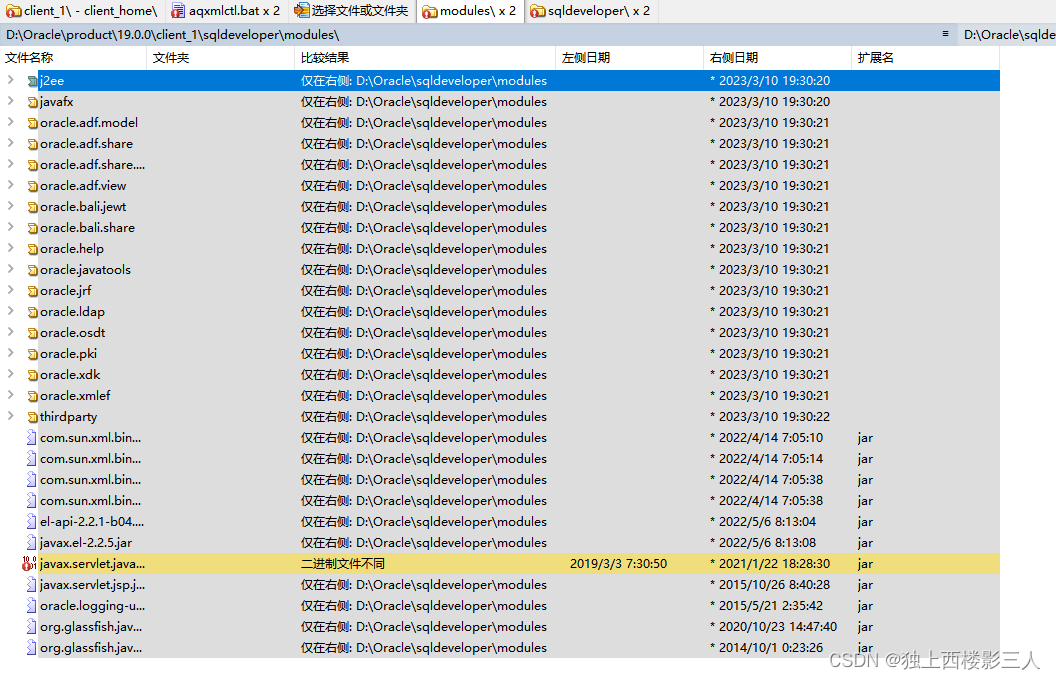Image resolution: width=1056 pixels, height=680 pixels.
Task: Select the right date 2020/10/23 14:47:40
Action: (x=773, y=627)
